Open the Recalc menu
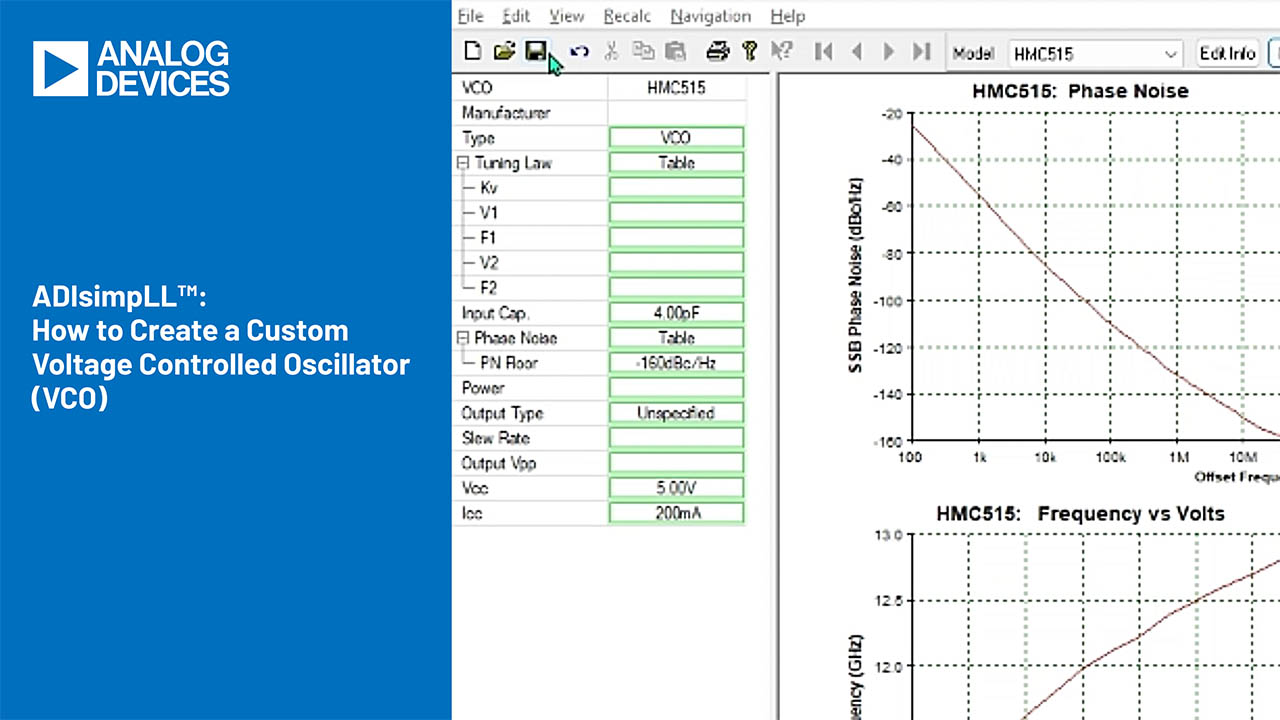The image size is (1280, 720). (627, 16)
